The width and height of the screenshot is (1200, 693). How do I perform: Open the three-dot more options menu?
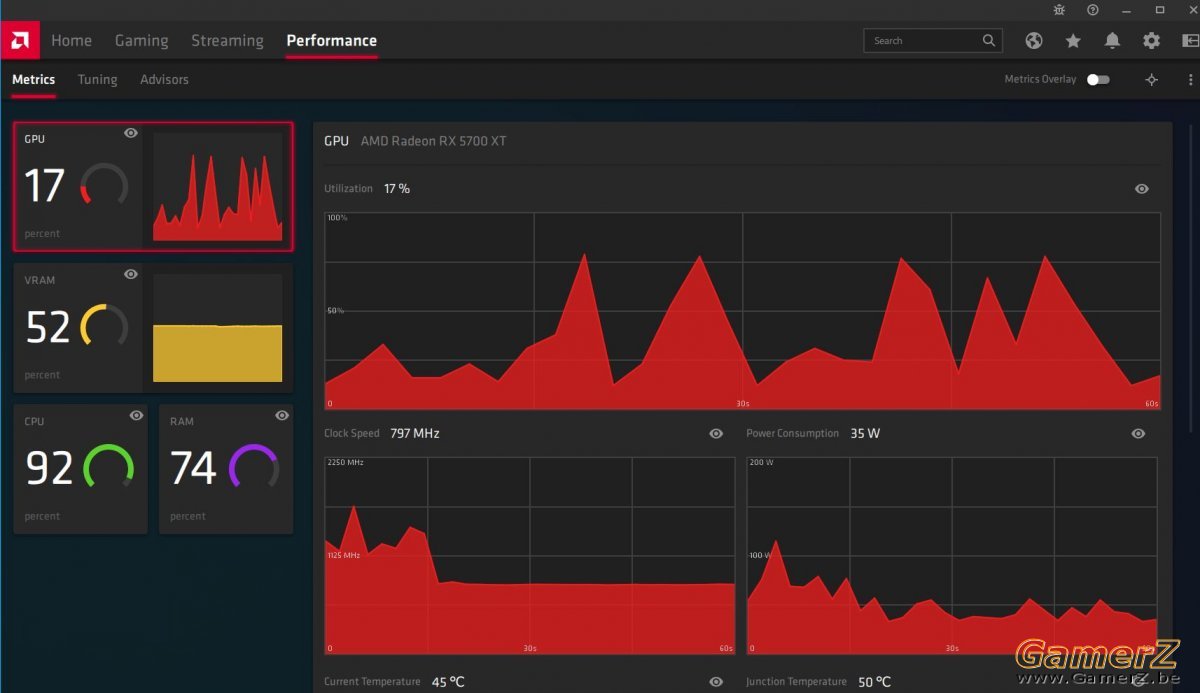click(x=1190, y=79)
